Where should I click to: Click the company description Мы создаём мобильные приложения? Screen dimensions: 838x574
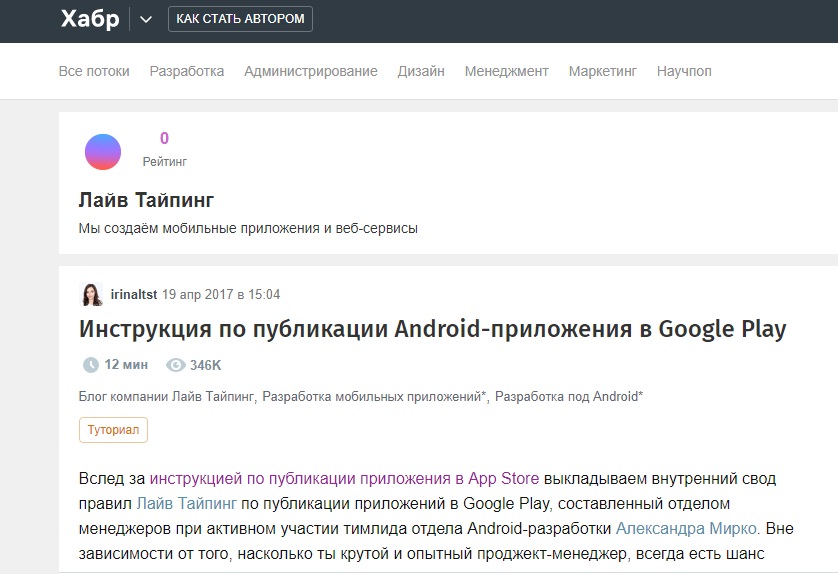pyautogui.click(x=248, y=228)
